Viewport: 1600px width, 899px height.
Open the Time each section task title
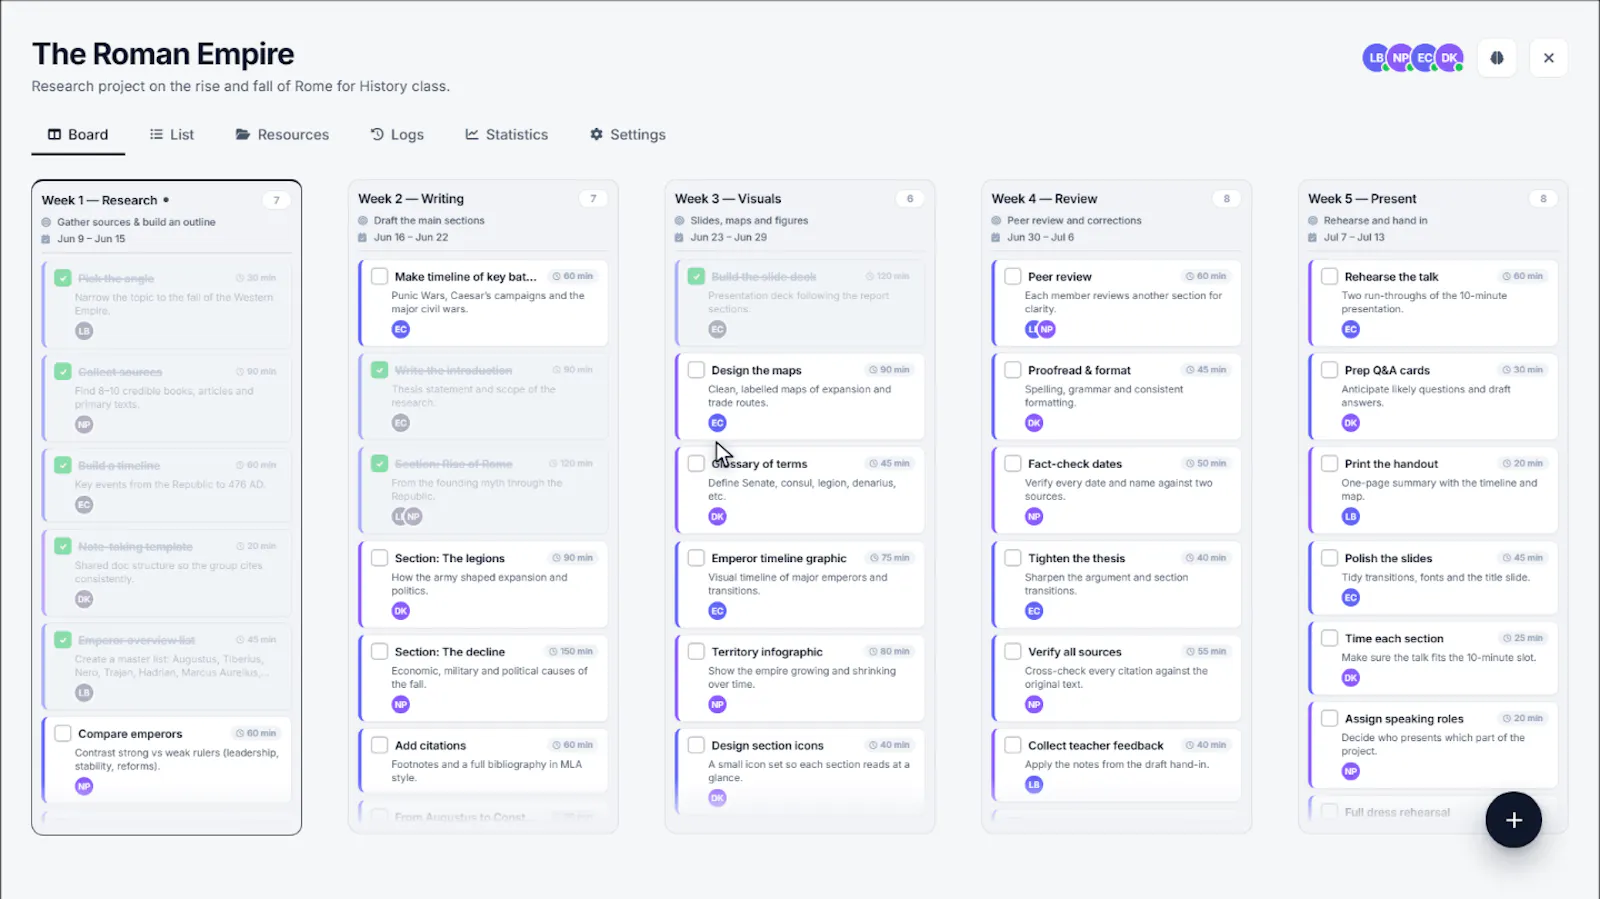(1394, 639)
